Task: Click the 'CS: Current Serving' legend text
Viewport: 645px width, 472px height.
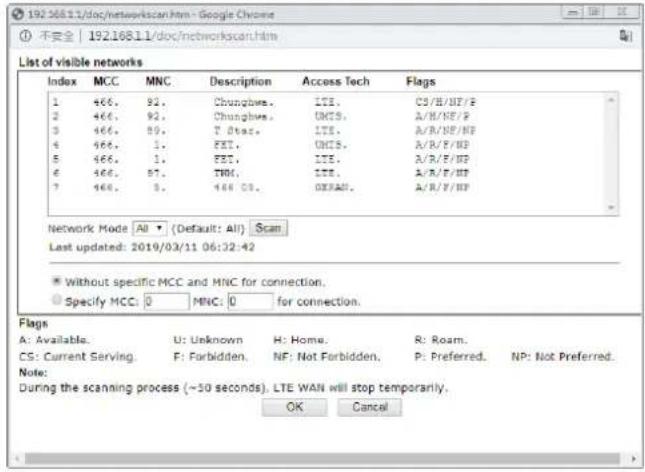Action: point(77,357)
